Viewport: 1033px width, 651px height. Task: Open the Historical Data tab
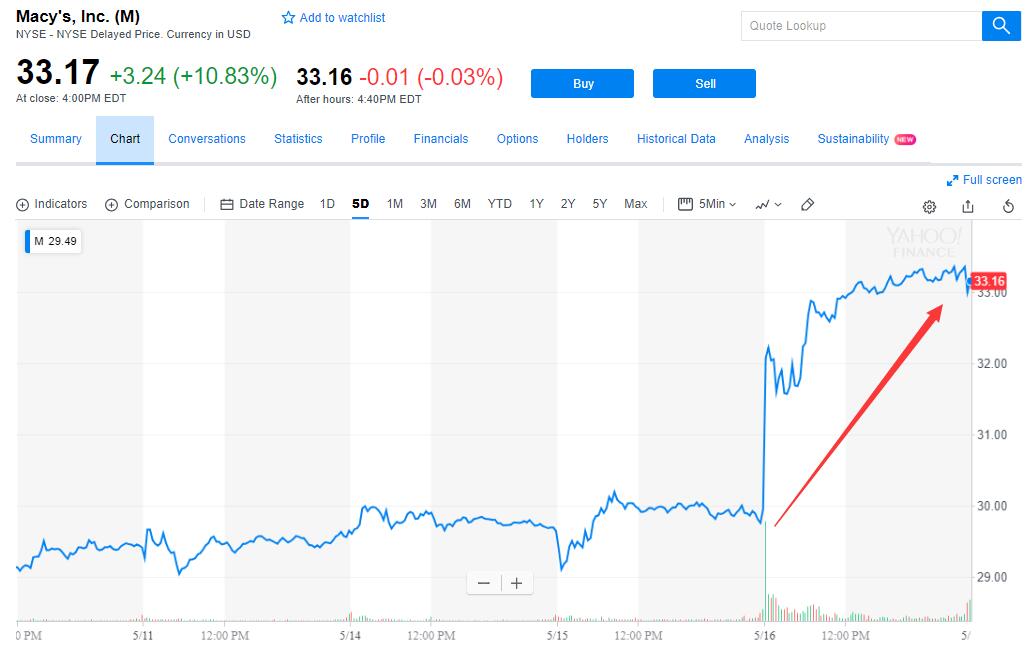pos(676,139)
